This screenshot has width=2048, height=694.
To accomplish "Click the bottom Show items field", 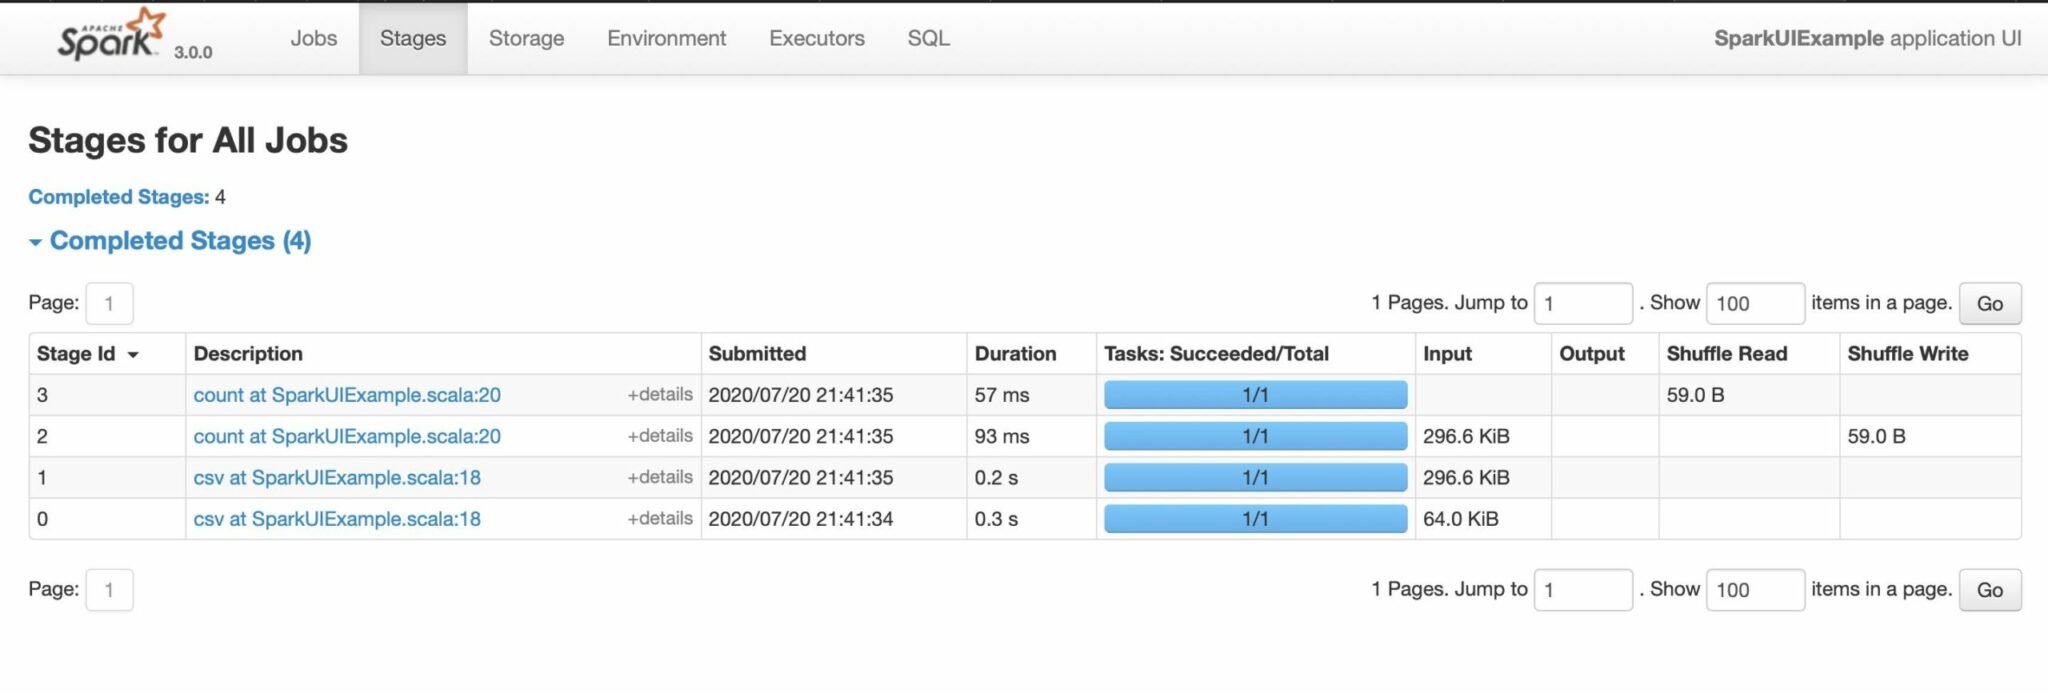I will 1755,590.
